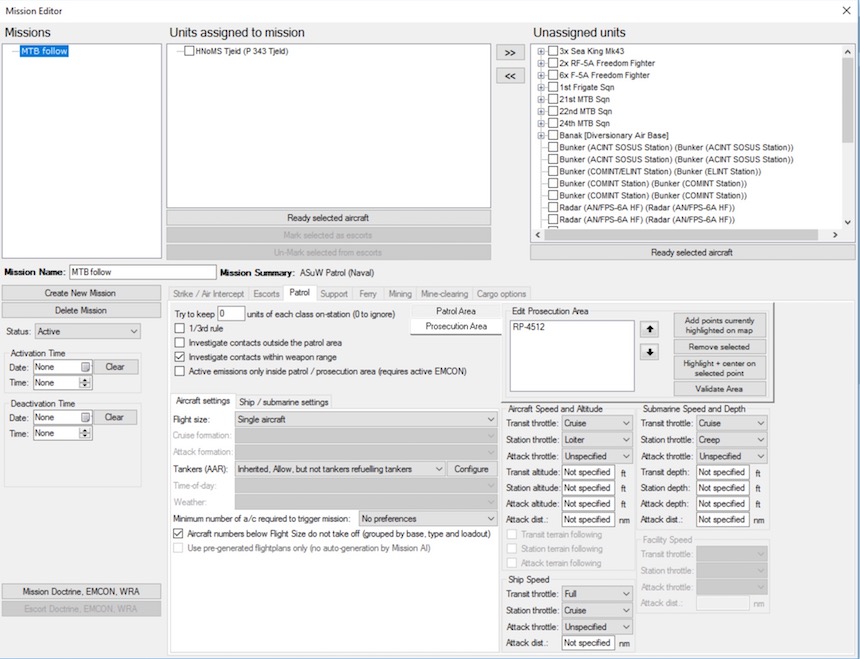
Task: Click the move-point-down arrow button
Action: 650,352
